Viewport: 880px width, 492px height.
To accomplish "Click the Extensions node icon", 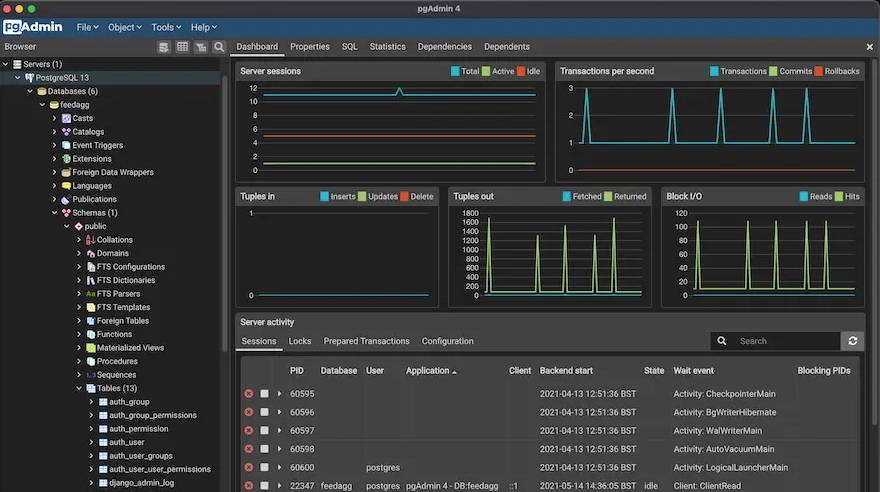I will [66, 159].
